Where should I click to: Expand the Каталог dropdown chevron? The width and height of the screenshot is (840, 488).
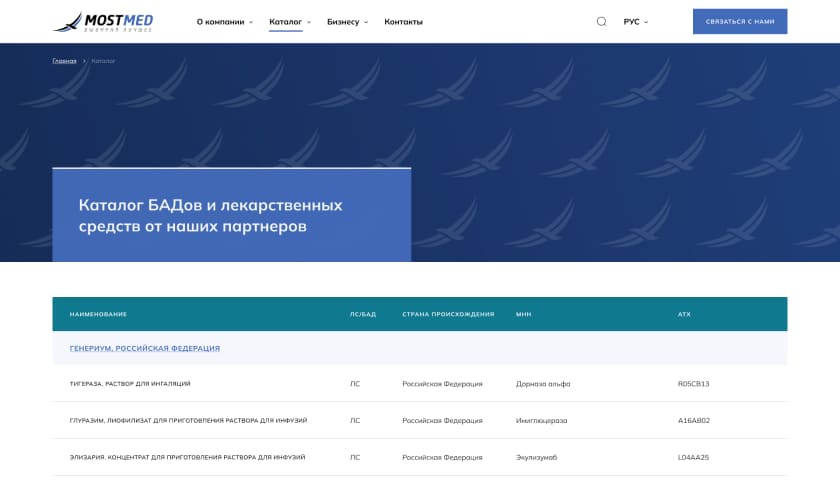[x=309, y=22]
